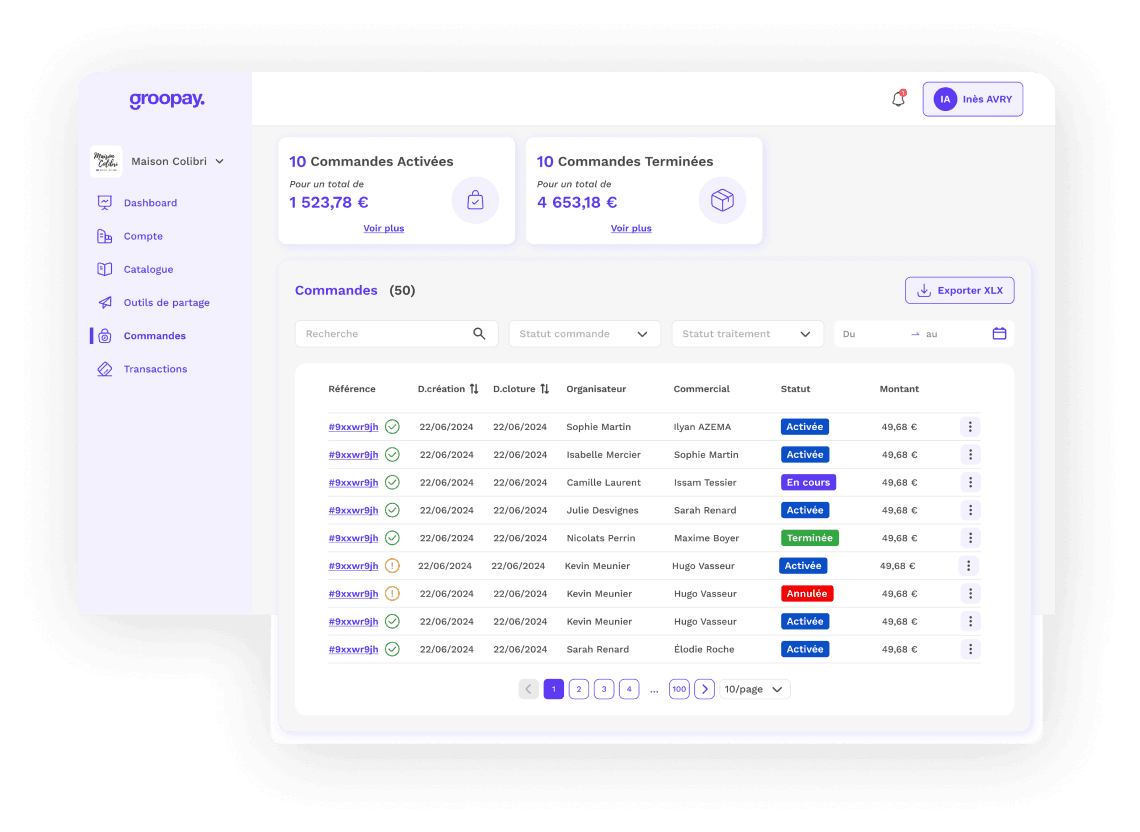
Task: Go to next page with right arrow
Action: [704, 689]
